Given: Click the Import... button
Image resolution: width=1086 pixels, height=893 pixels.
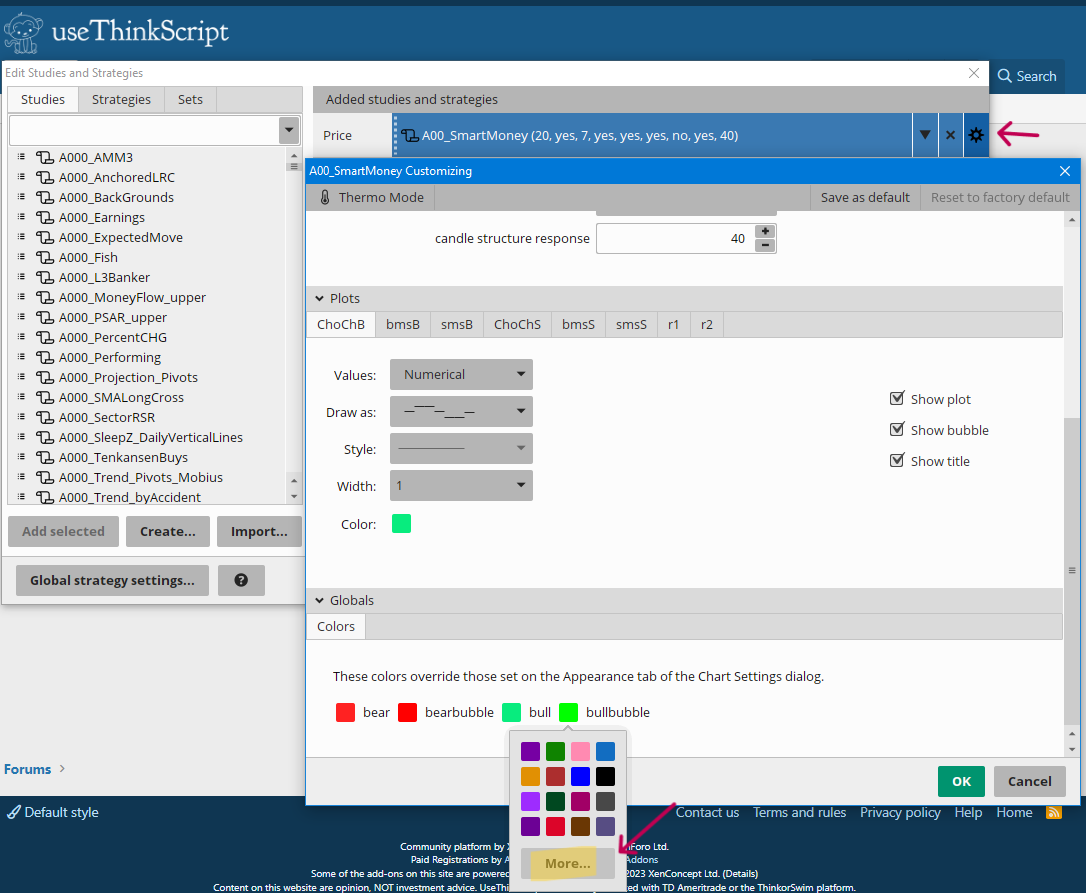Looking at the screenshot, I should [259, 531].
